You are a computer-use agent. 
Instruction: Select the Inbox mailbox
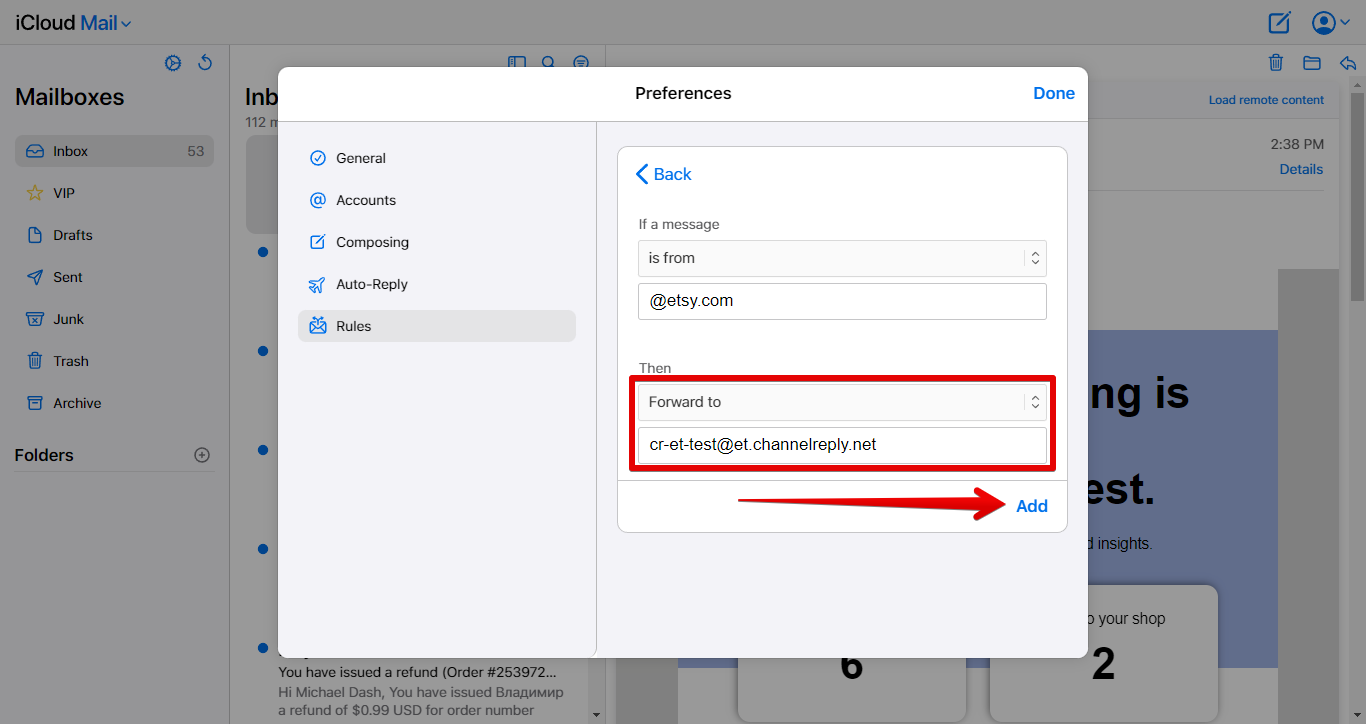tap(114, 151)
